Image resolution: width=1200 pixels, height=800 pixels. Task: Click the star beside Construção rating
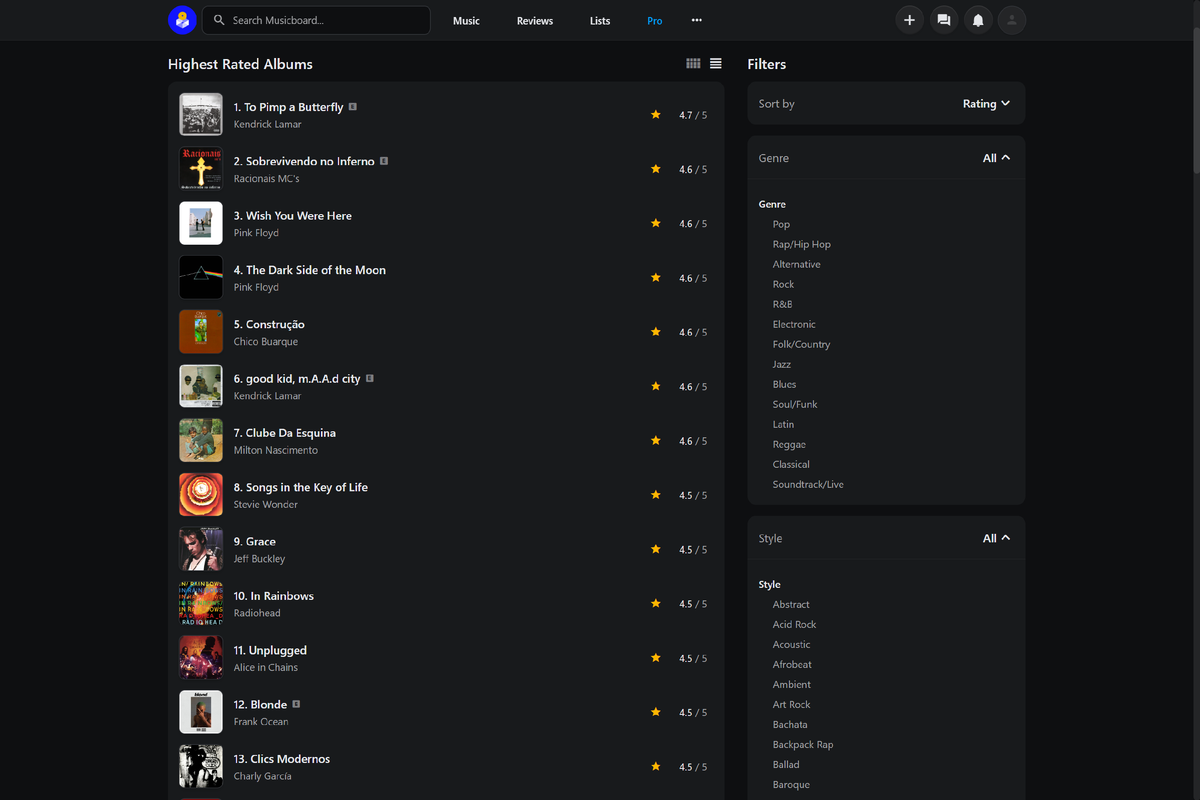pos(656,332)
